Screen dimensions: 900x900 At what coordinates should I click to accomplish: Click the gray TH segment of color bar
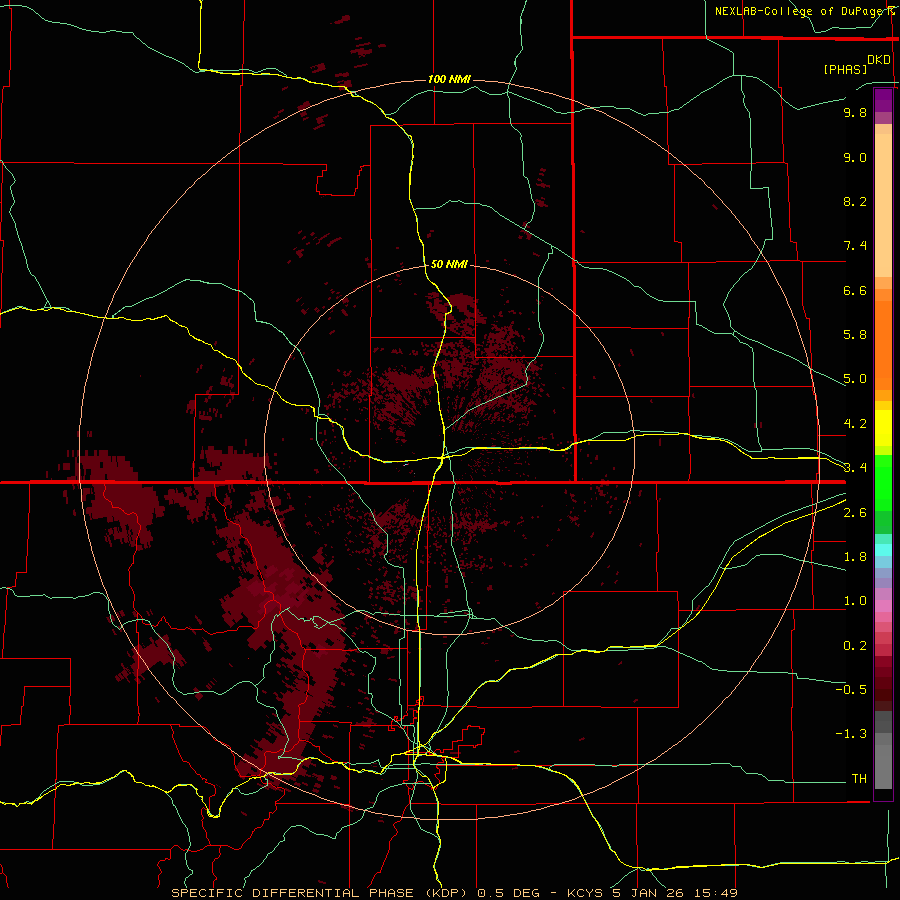[x=883, y=767]
